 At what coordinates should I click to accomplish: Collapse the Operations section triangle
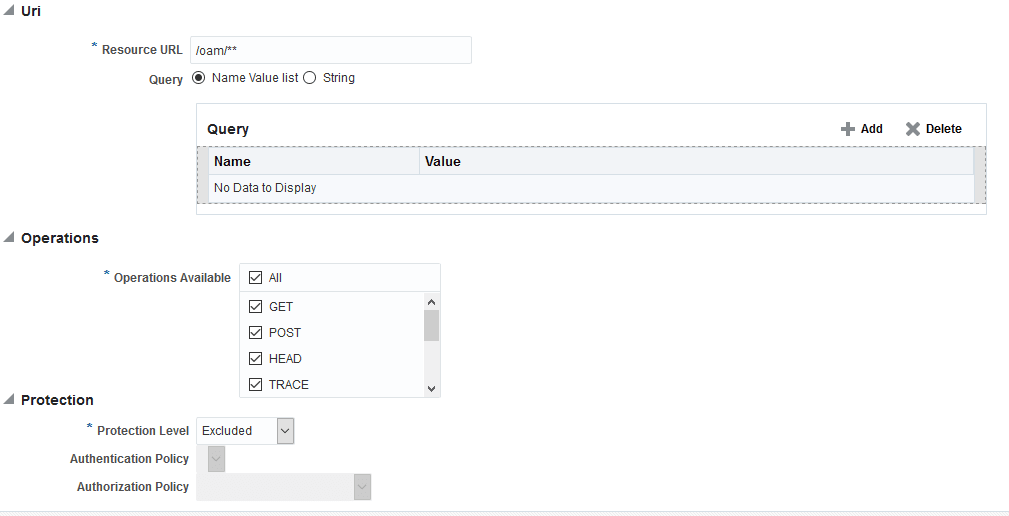point(8,237)
